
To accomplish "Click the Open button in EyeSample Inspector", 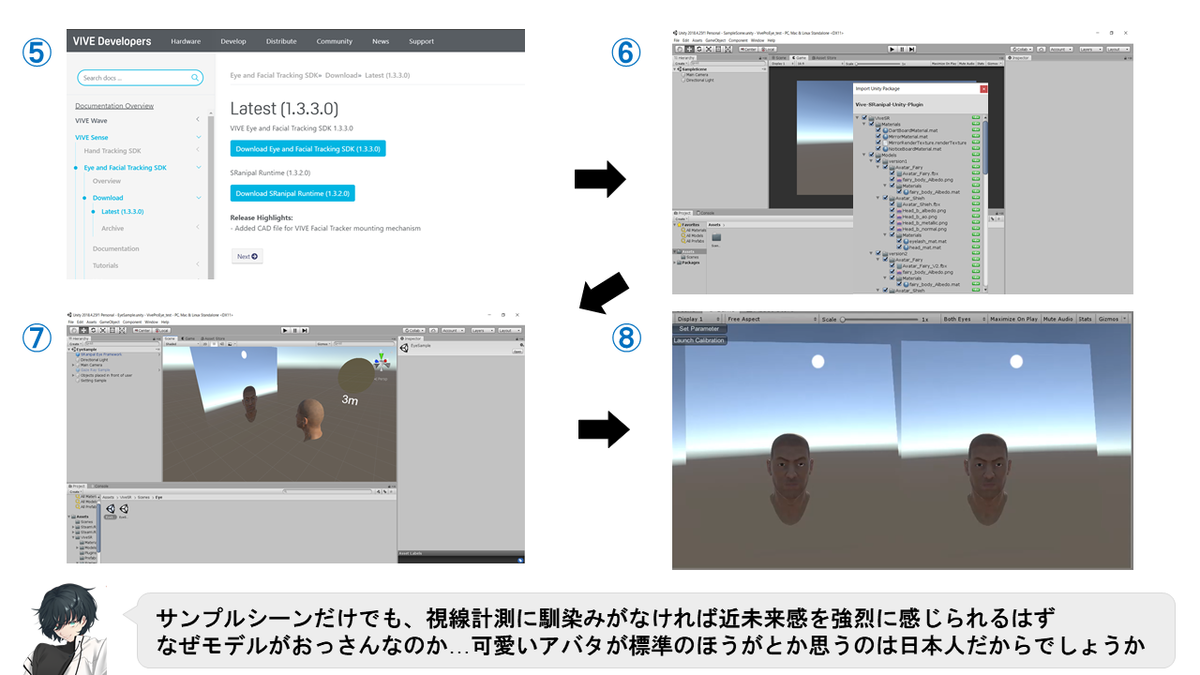I will [x=517, y=351].
